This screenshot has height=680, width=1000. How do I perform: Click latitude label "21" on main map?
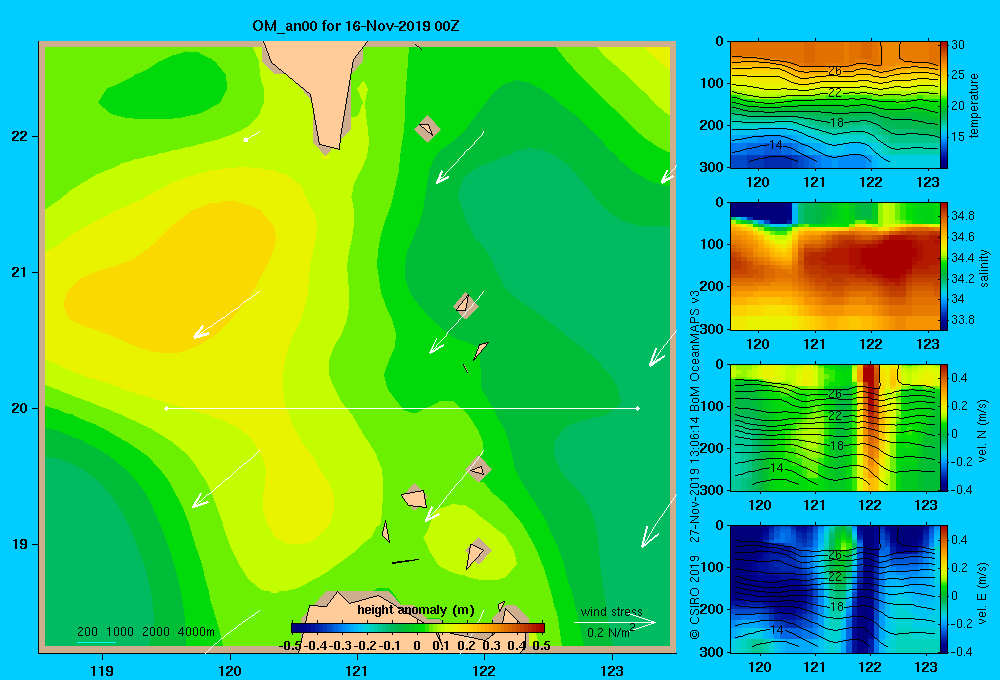[x=20, y=272]
